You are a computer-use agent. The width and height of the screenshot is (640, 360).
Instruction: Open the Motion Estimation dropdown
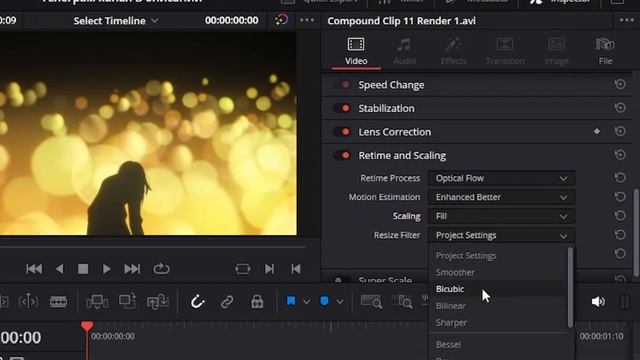(x=501, y=197)
